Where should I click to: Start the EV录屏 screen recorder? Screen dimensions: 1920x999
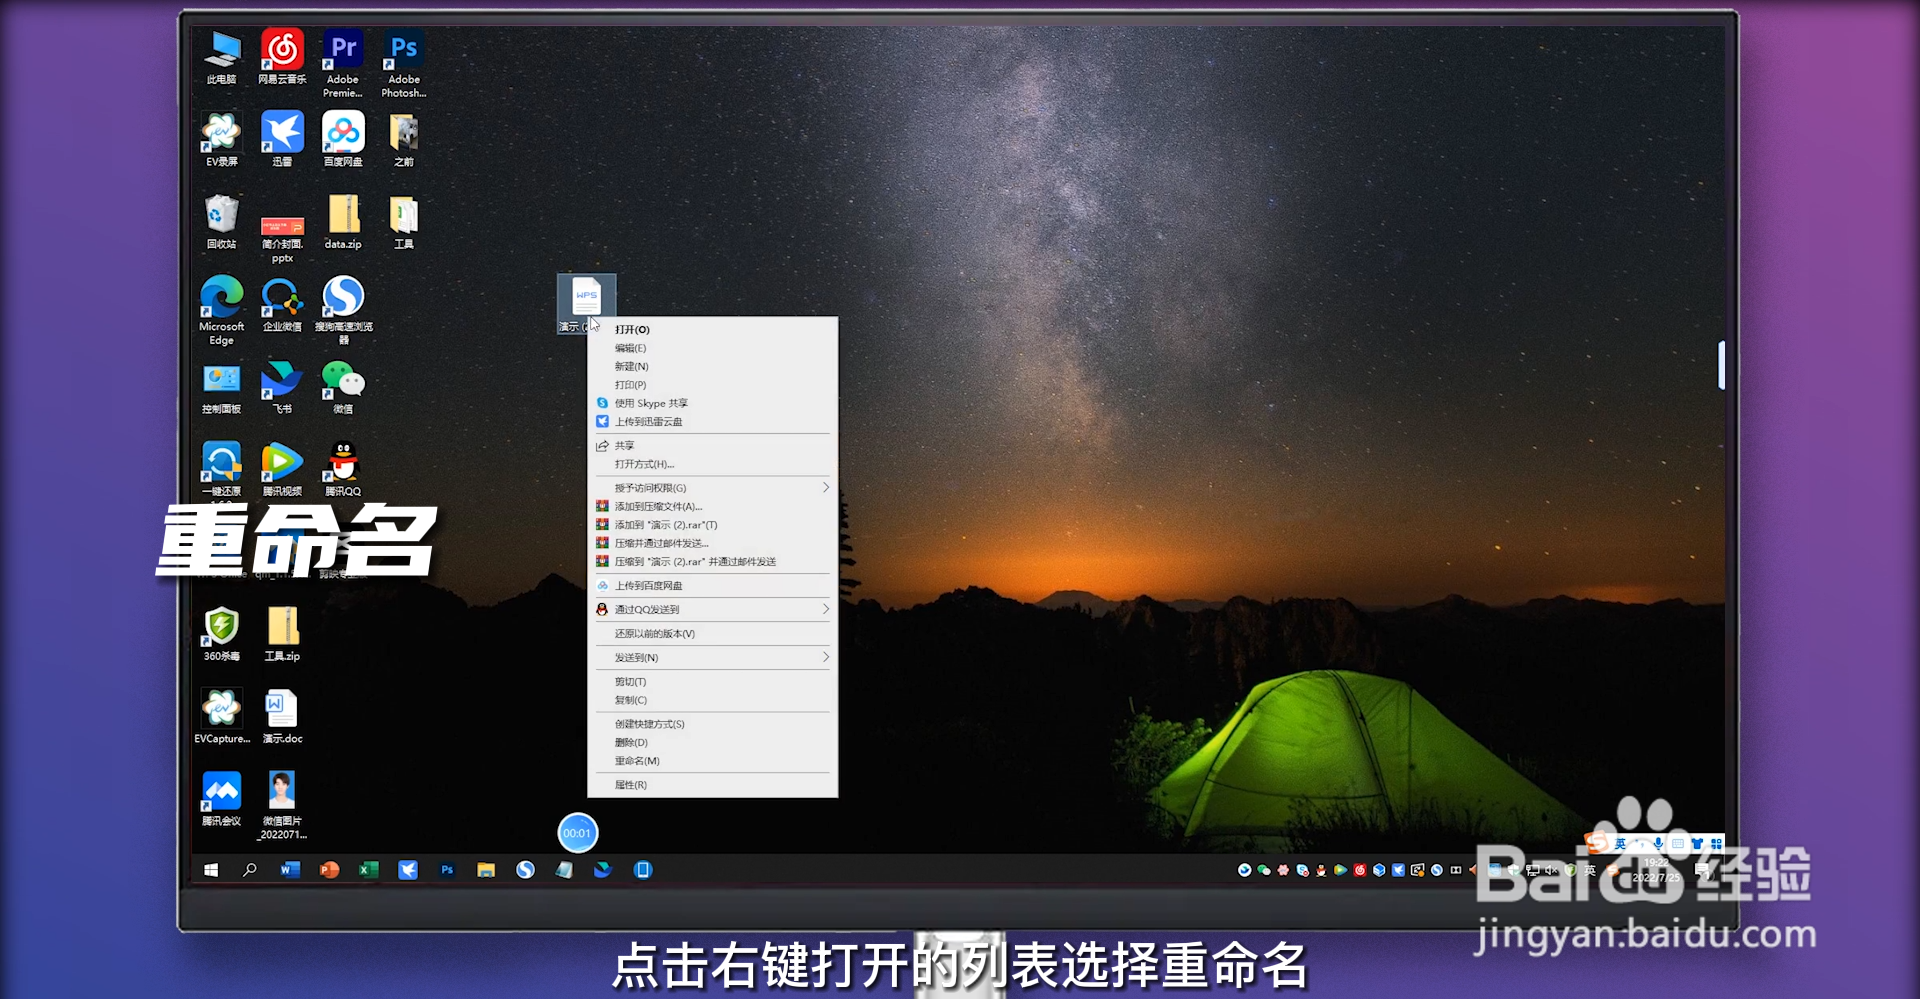click(221, 133)
